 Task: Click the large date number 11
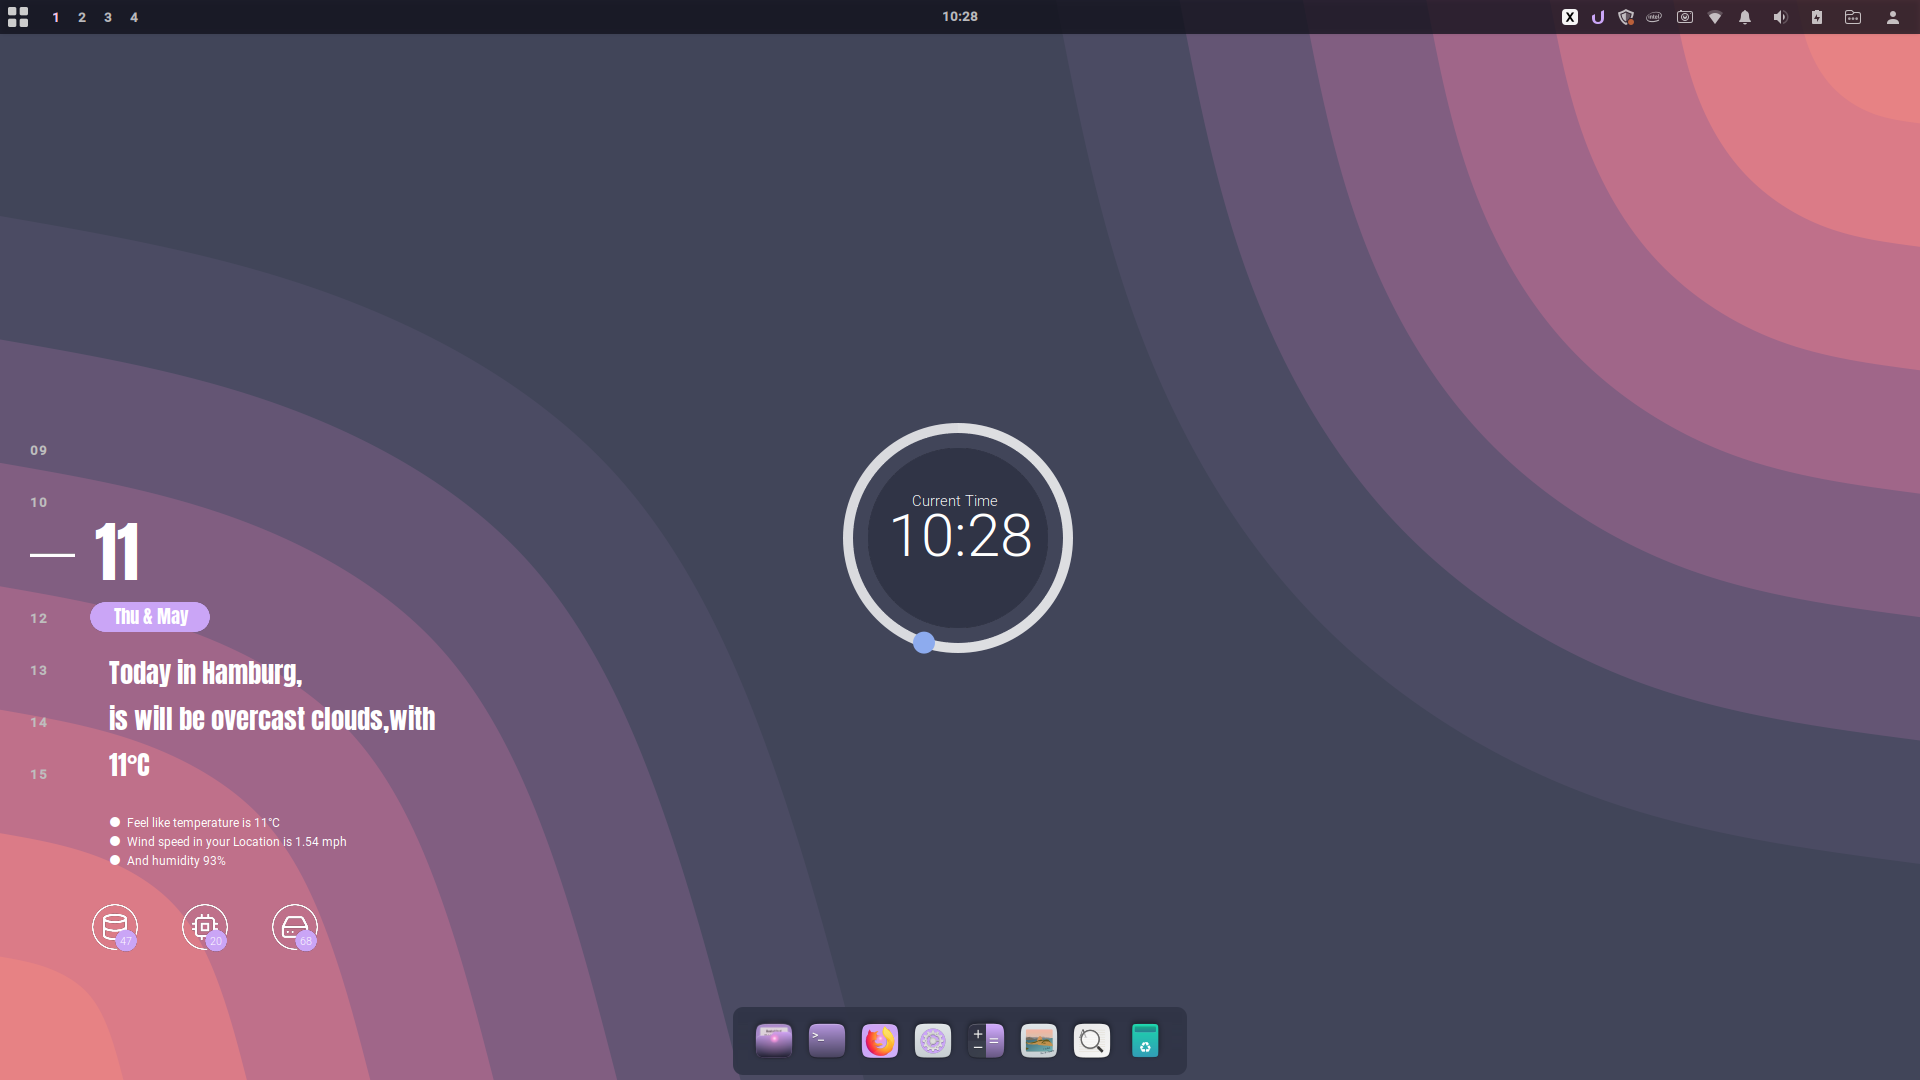[x=117, y=552]
